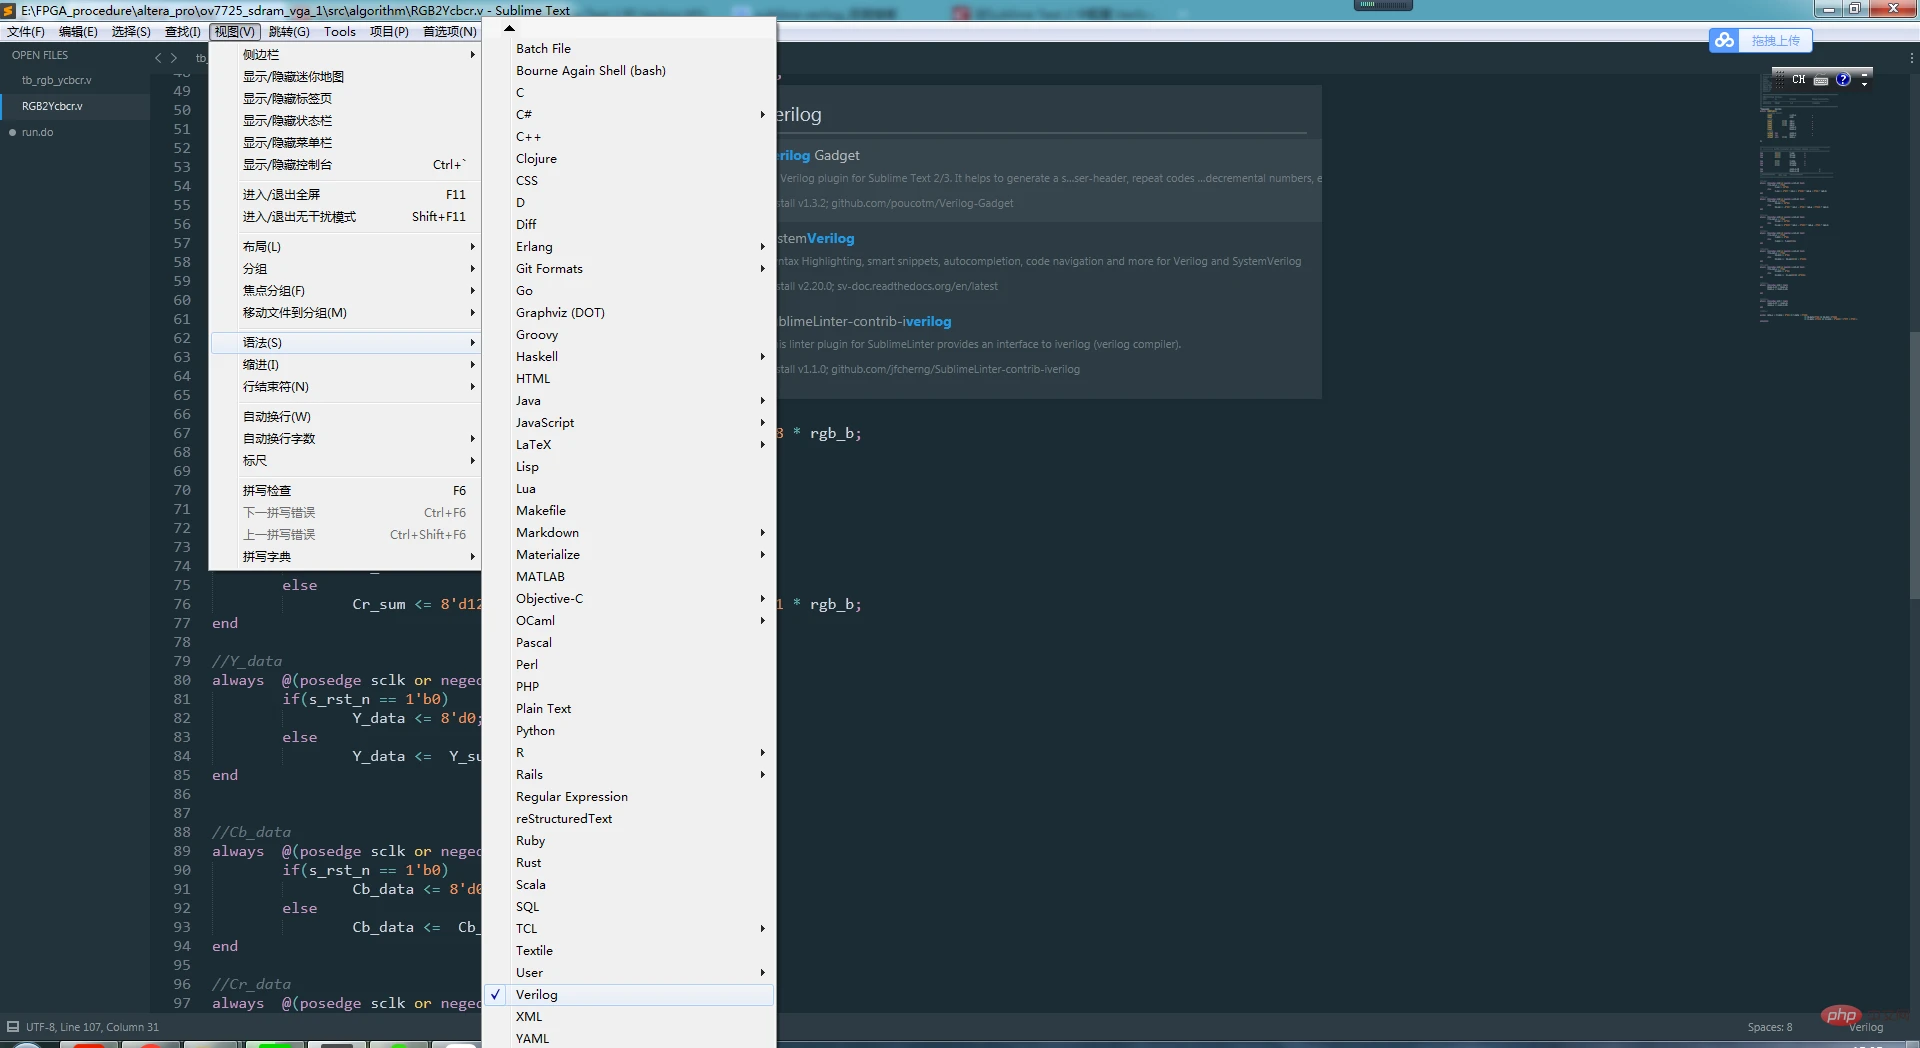Click Spaces: 8 indentation setting in status bar
1920x1048 pixels.
pos(1769,1027)
